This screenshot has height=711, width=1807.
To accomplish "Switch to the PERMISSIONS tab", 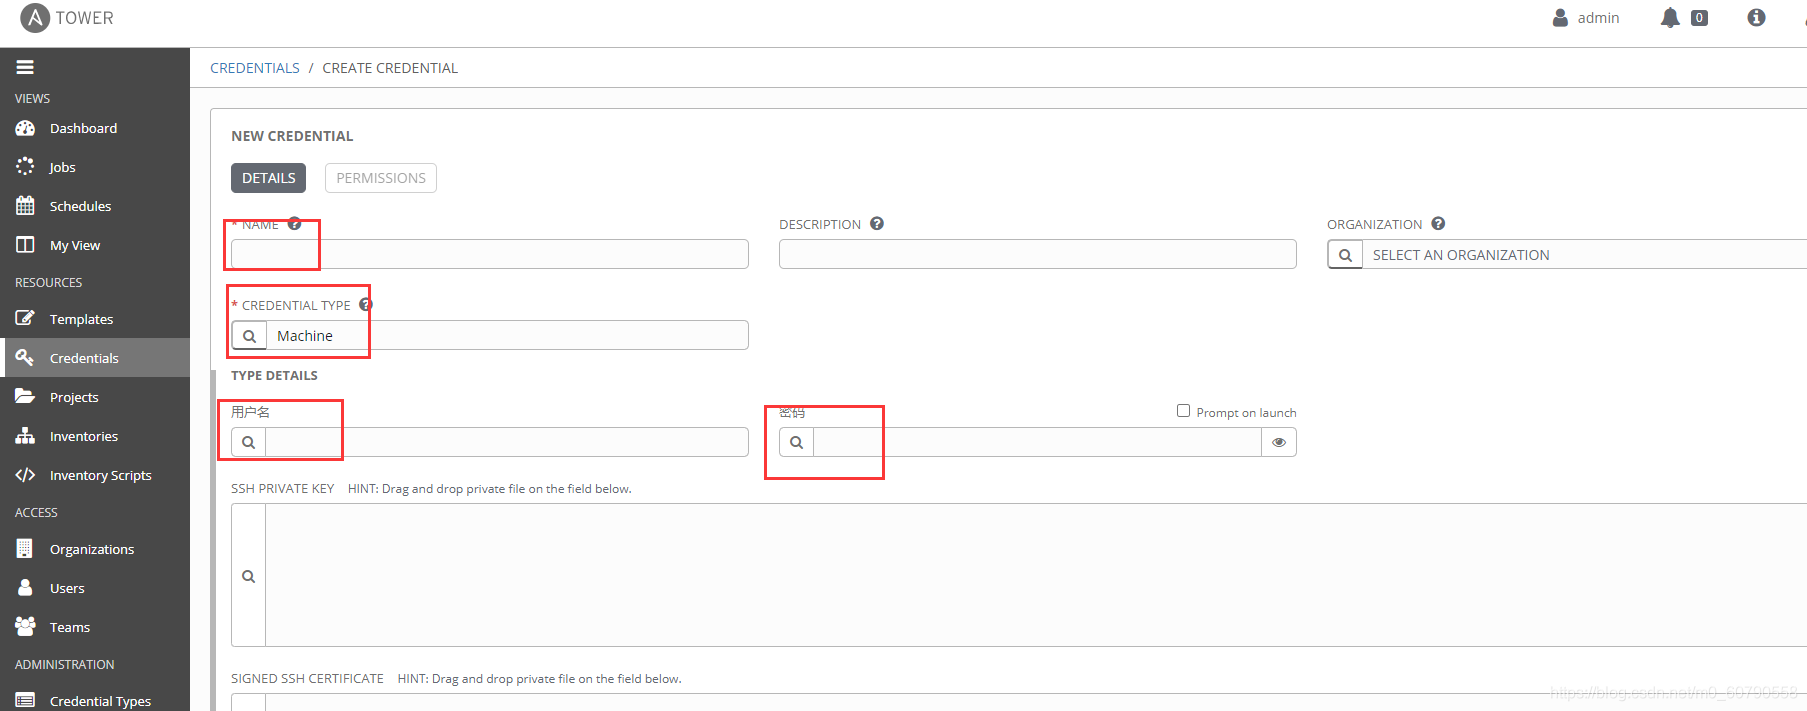I will tap(381, 178).
